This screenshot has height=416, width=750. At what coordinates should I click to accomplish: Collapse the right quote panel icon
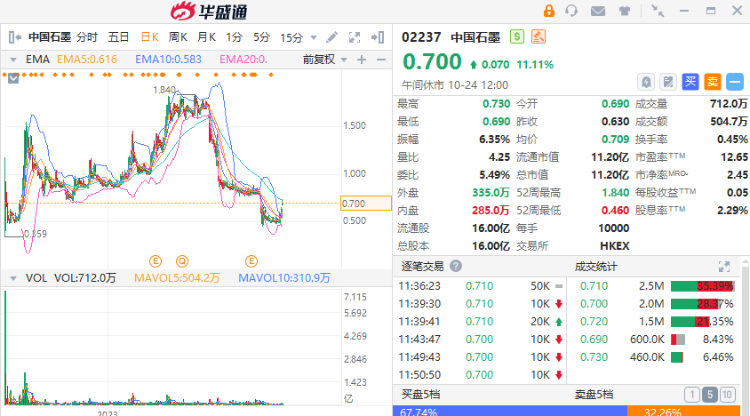(x=377, y=37)
